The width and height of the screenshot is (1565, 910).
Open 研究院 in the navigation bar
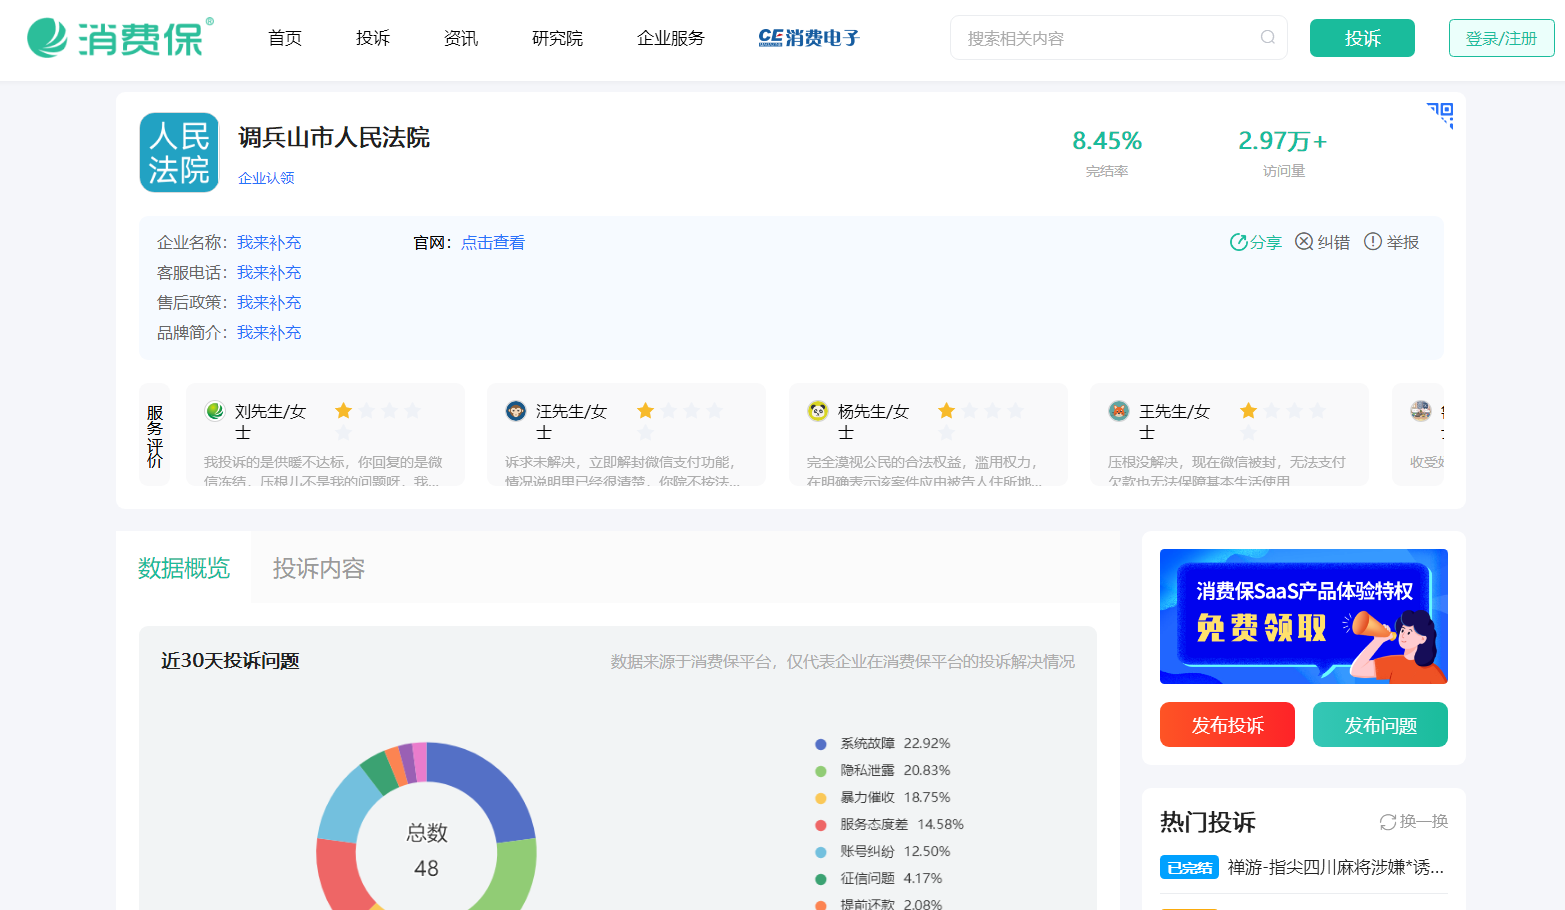point(558,38)
